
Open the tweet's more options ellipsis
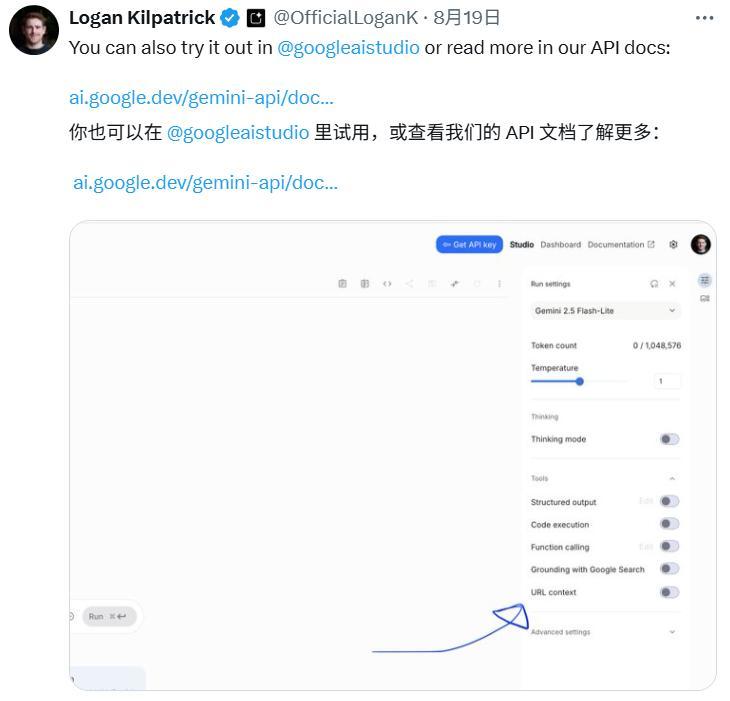pos(704,18)
